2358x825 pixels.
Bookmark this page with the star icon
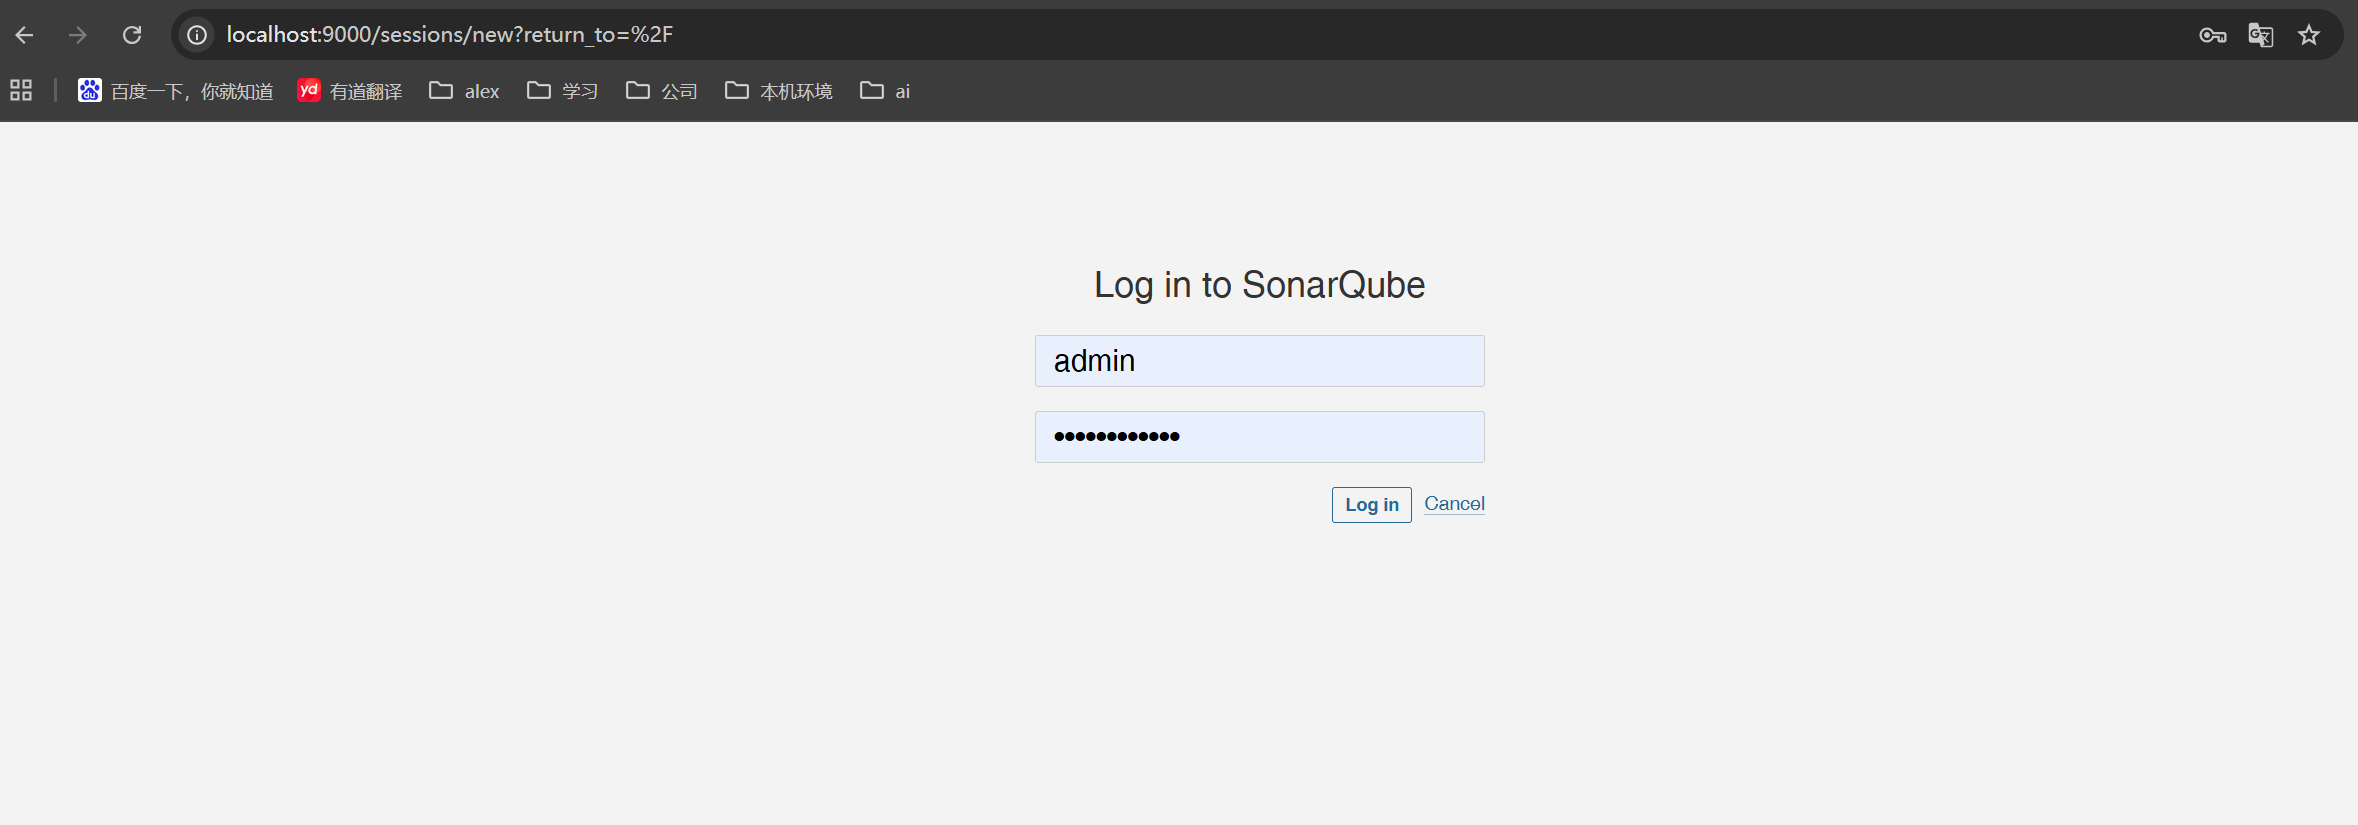(2308, 35)
